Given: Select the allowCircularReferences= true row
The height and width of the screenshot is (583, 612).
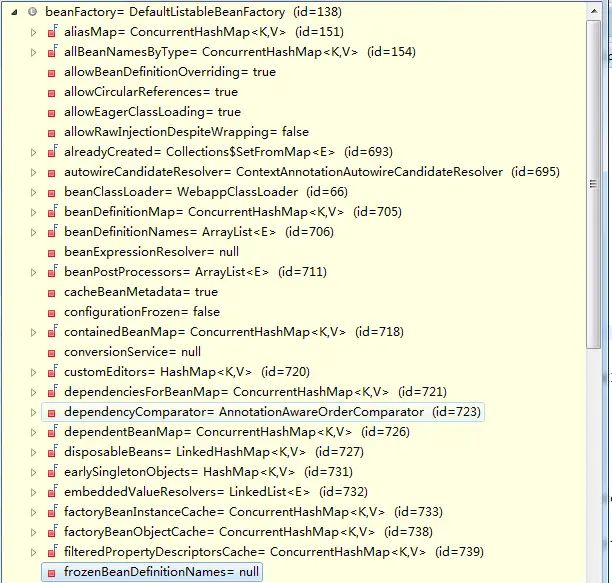Looking at the screenshot, I should click(x=151, y=92).
